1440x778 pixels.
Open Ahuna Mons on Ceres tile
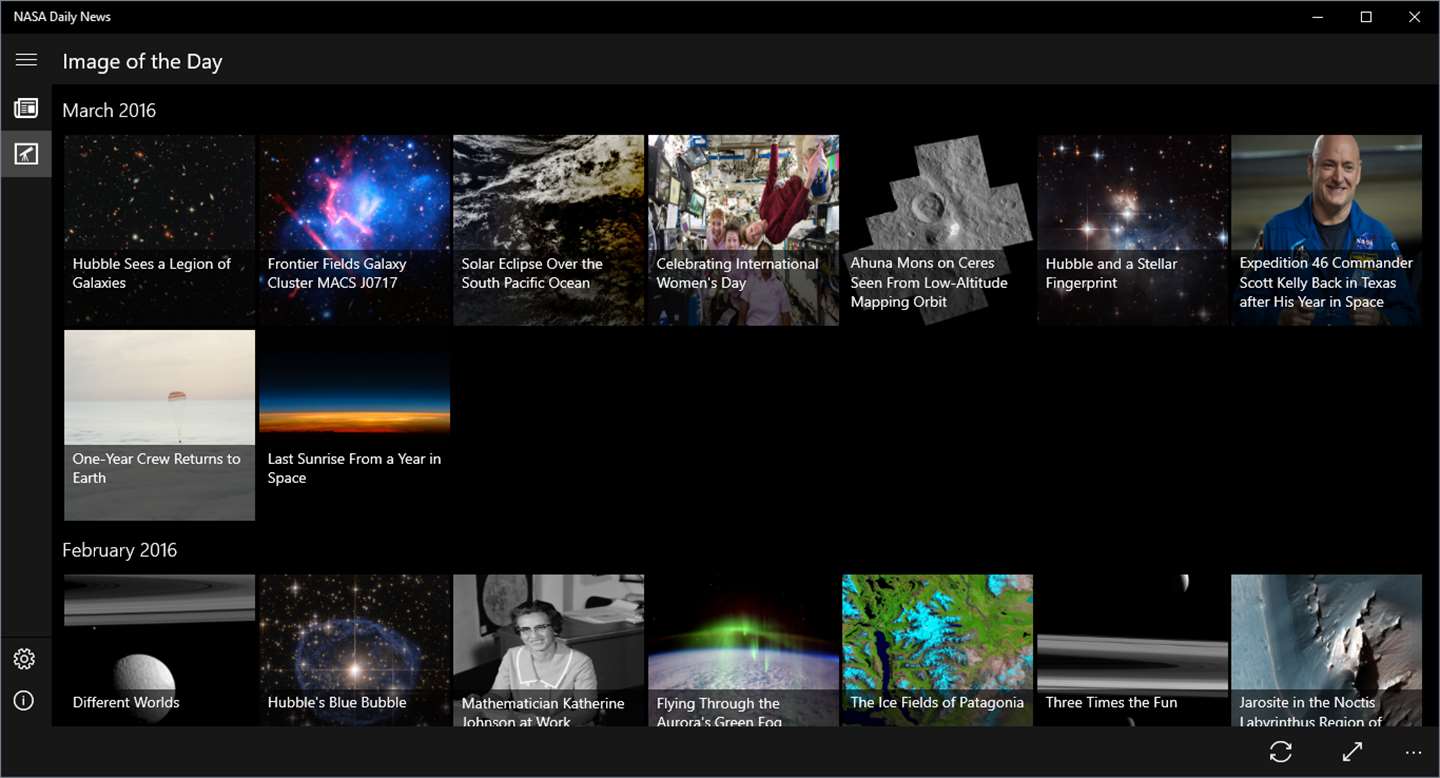coord(938,231)
